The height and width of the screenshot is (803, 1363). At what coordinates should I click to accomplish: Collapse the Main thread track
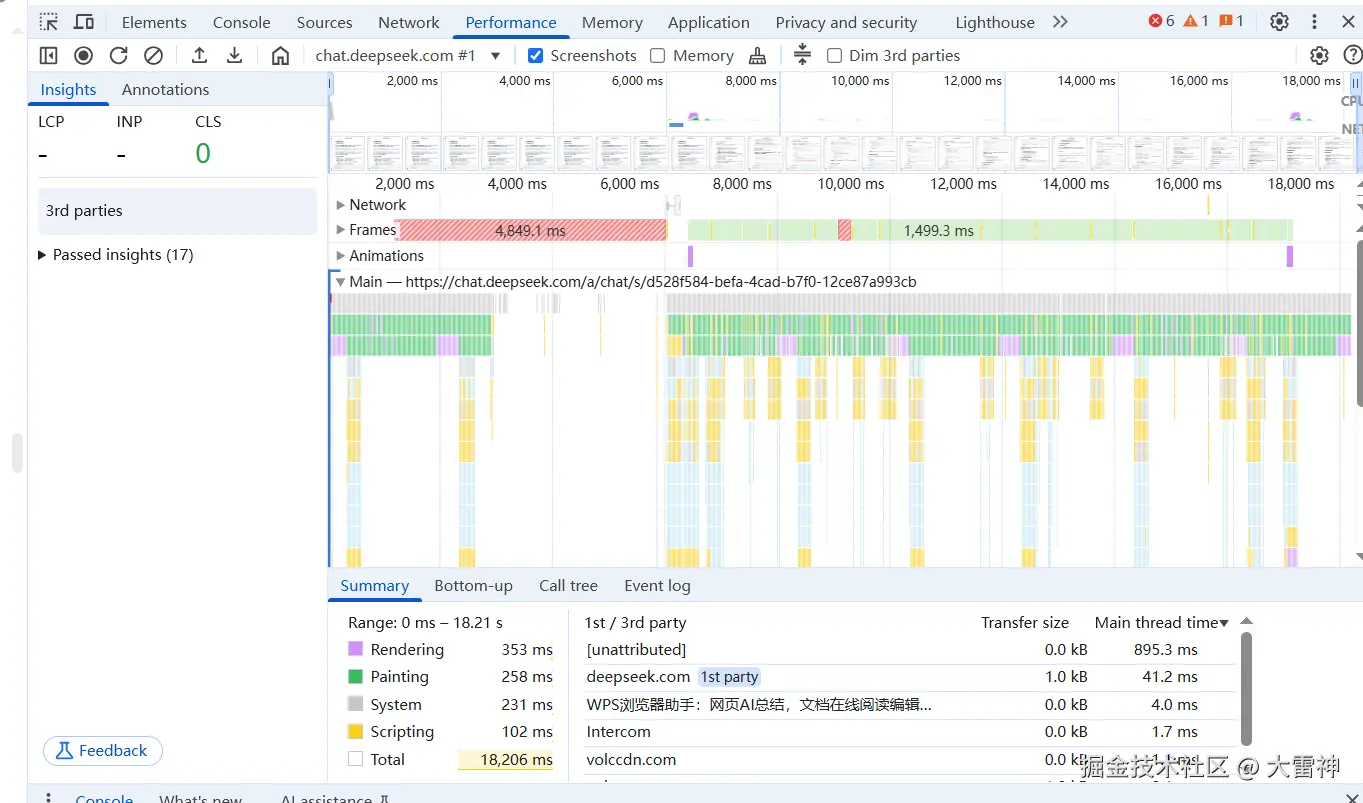(x=341, y=282)
